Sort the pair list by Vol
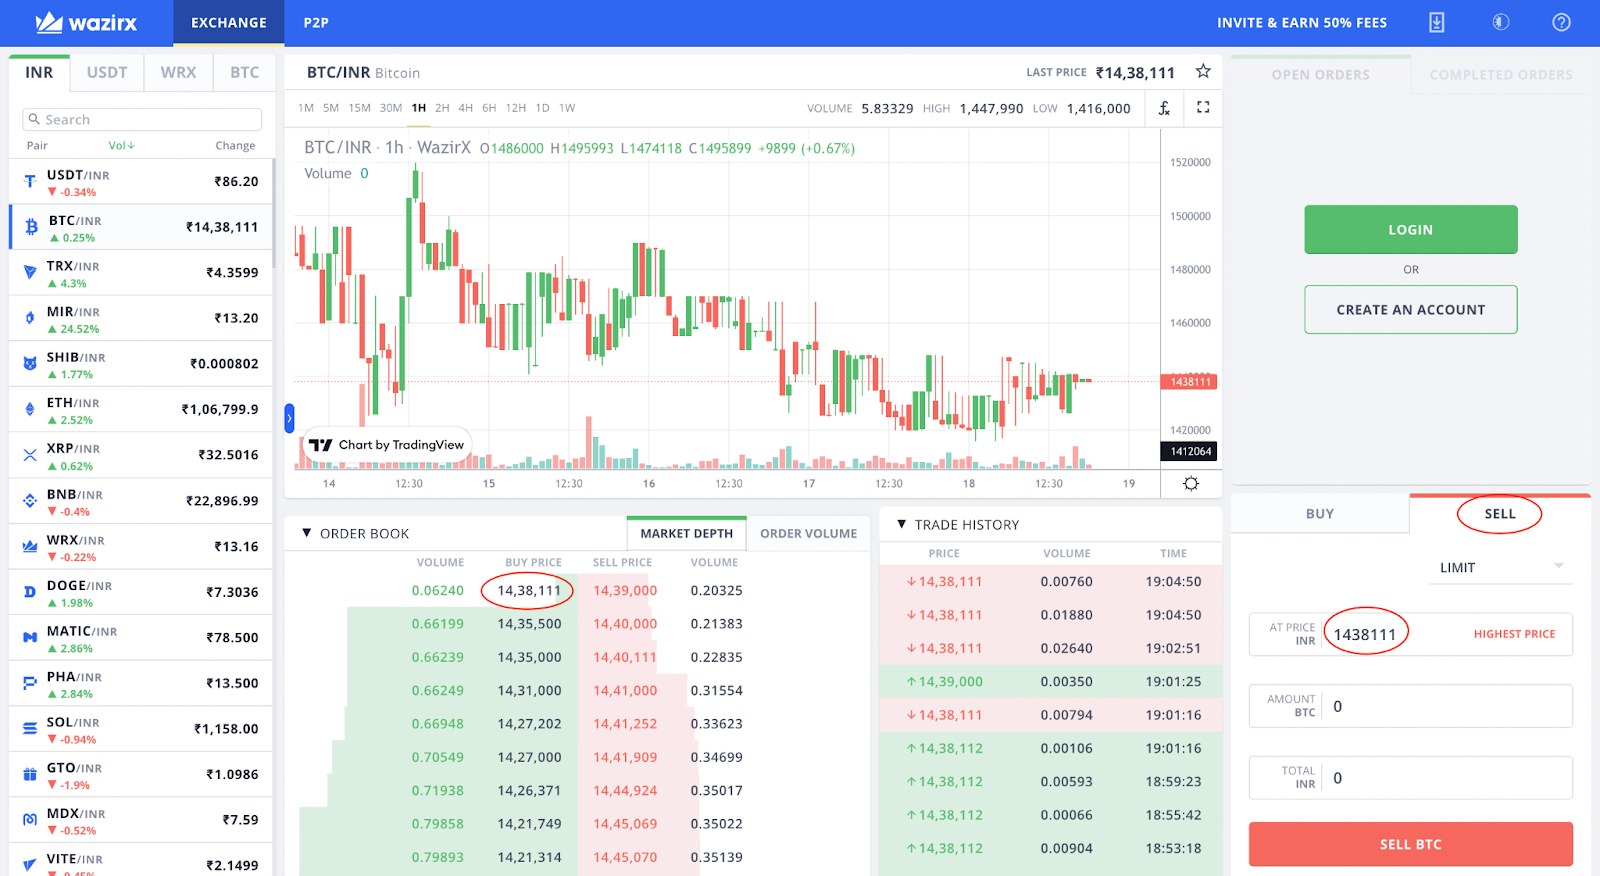1600x876 pixels. (x=121, y=146)
